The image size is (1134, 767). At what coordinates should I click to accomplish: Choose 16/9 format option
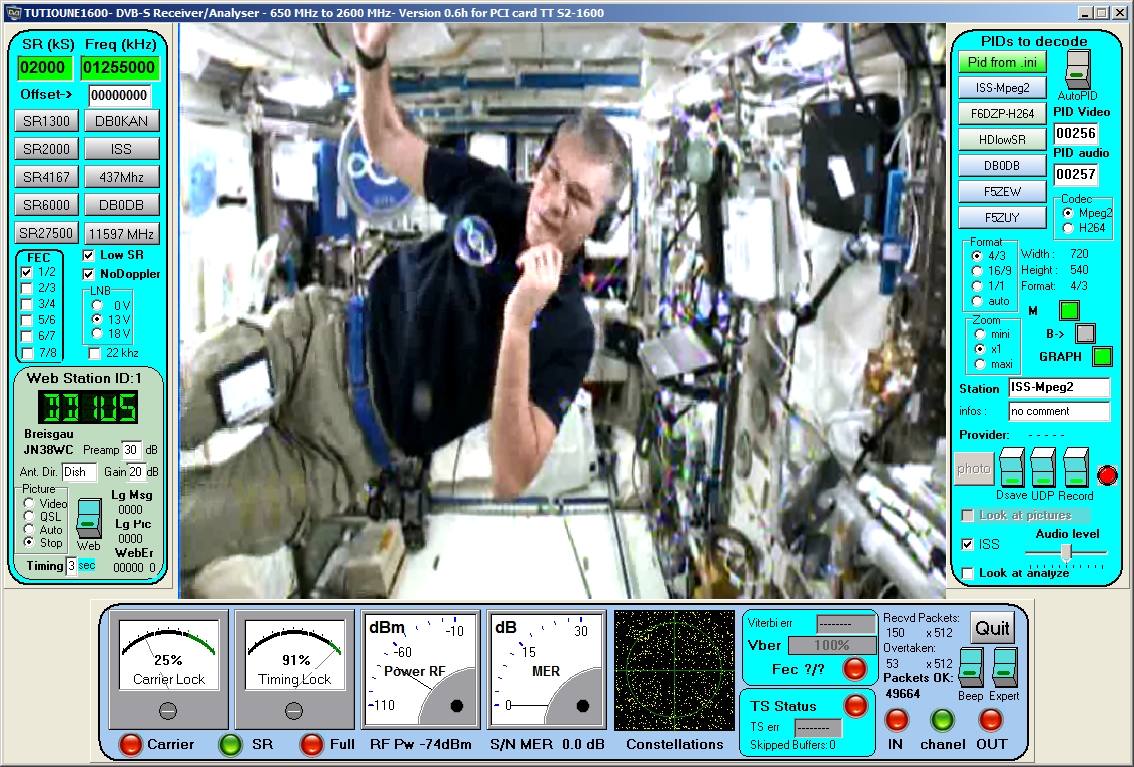coord(977,271)
